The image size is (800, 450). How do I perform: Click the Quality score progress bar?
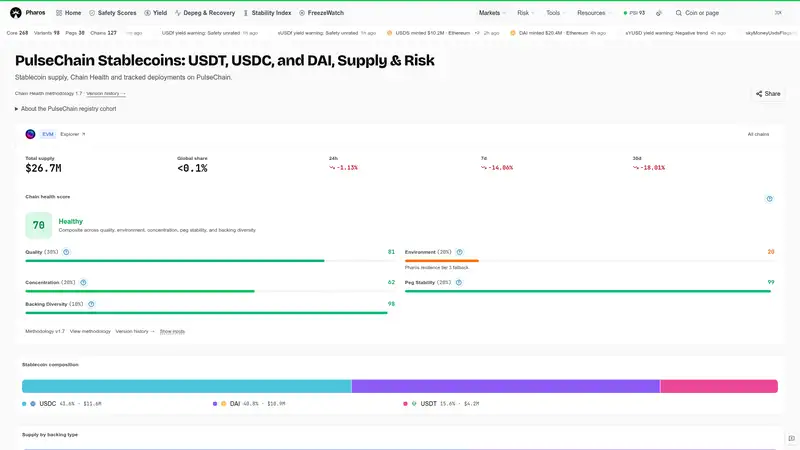pos(210,261)
